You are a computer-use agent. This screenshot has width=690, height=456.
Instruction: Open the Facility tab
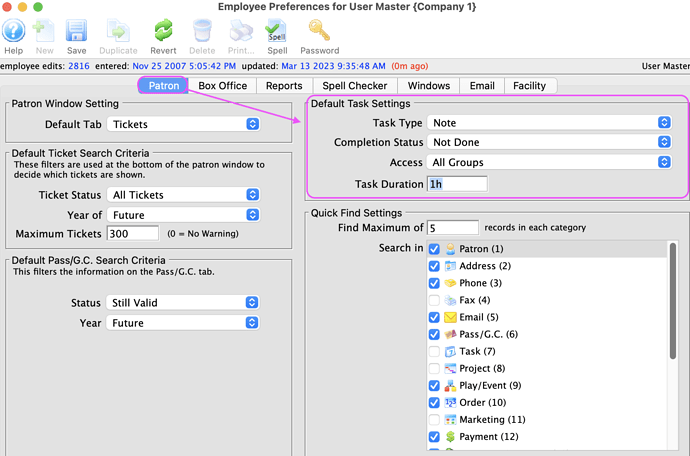coord(530,85)
